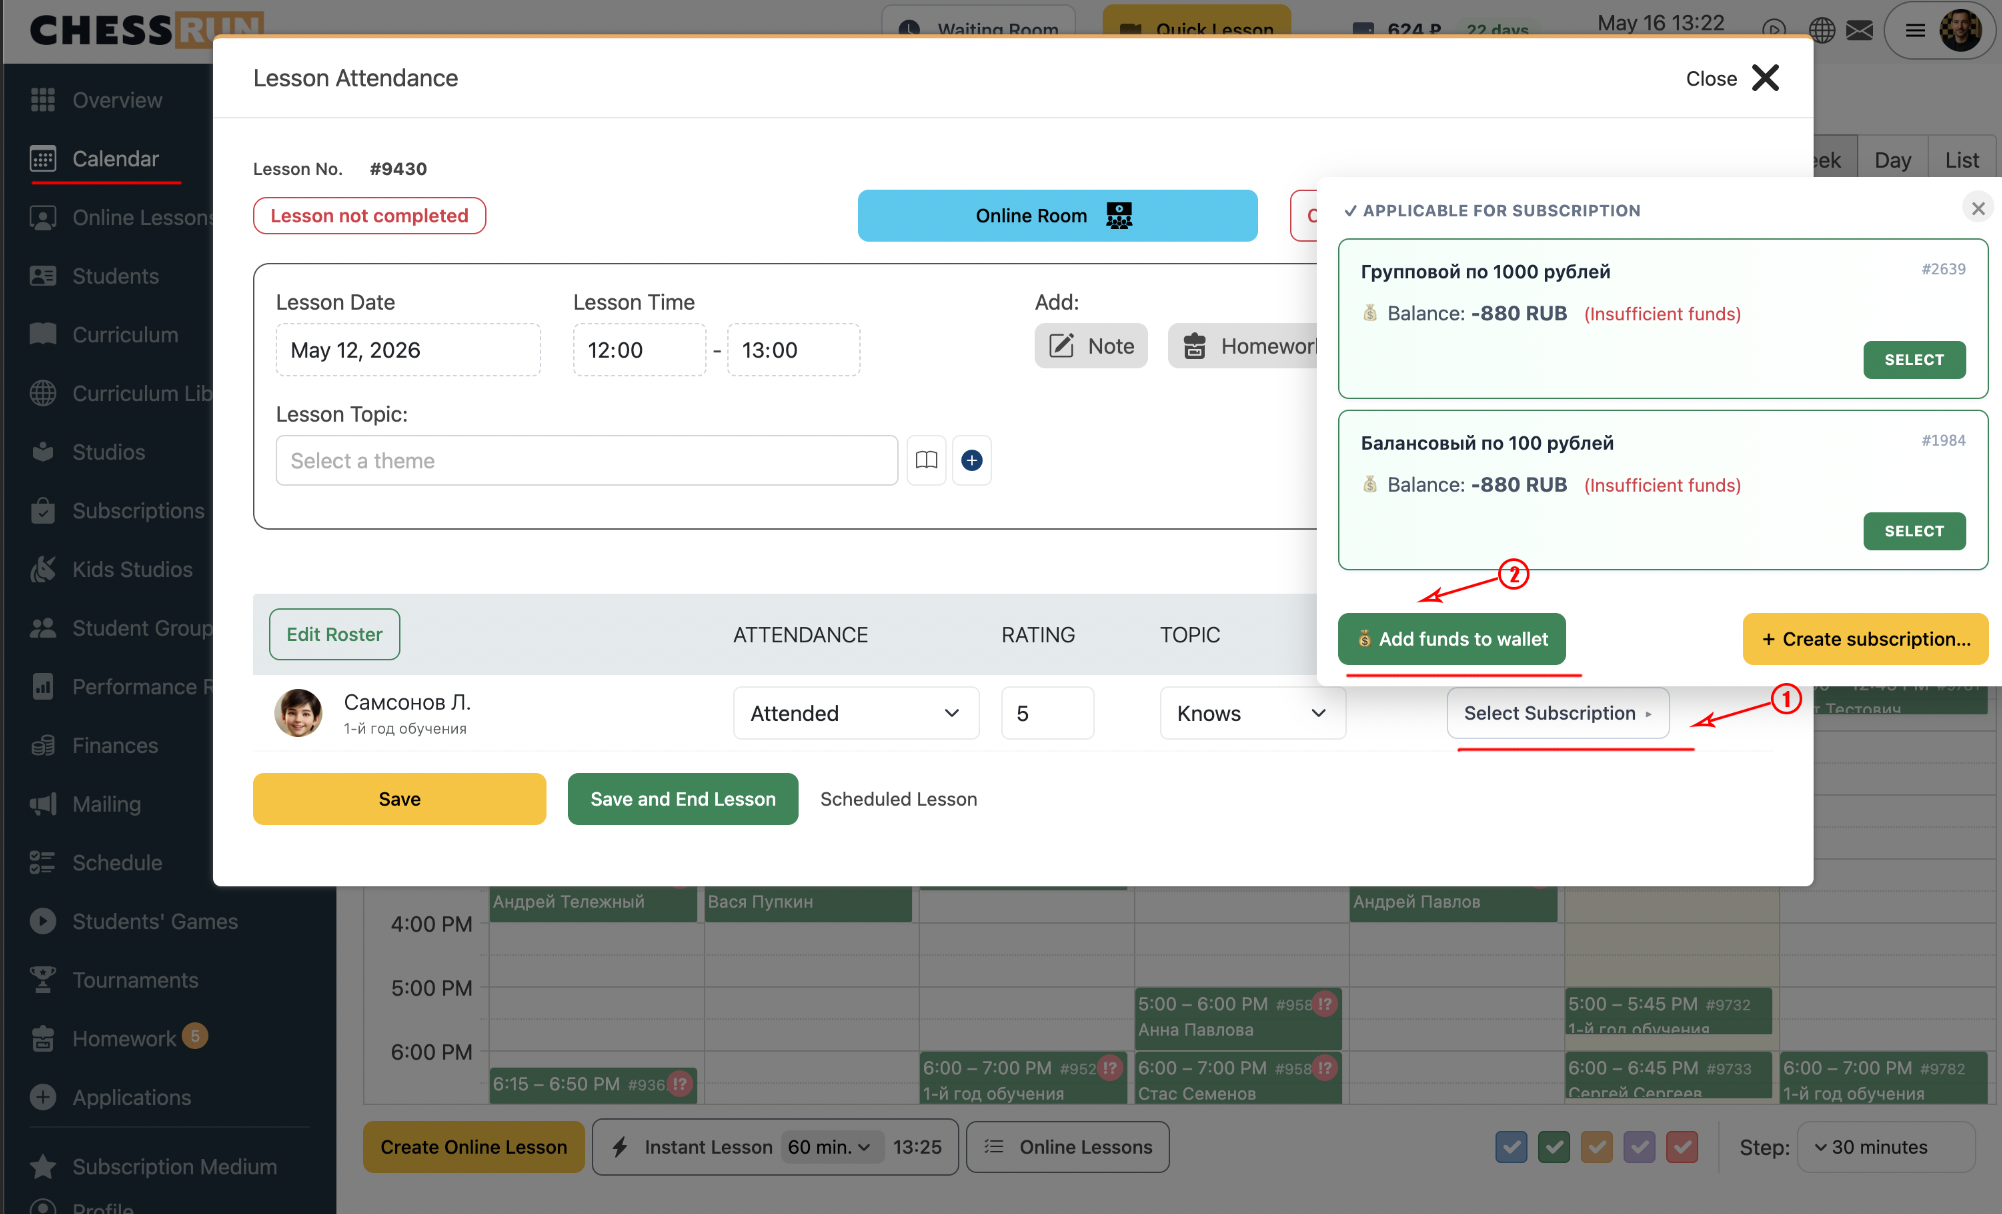Click the play tutorial icon in header

click(1773, 30)
